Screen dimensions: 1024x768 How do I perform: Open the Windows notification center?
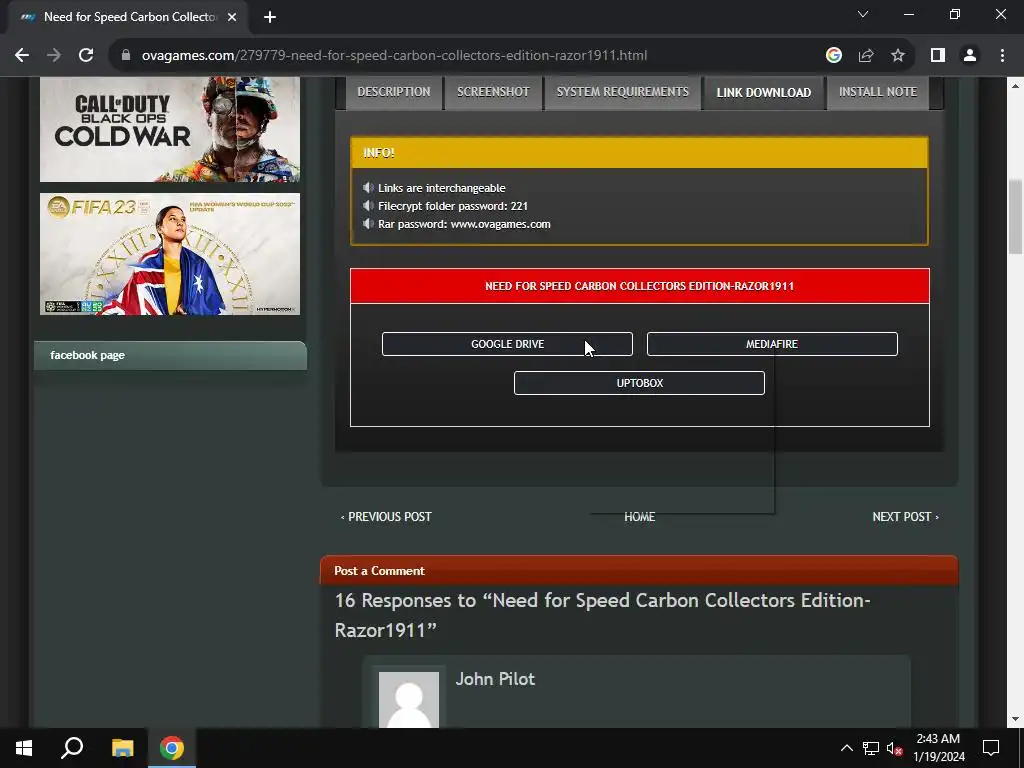click(991, 748)
